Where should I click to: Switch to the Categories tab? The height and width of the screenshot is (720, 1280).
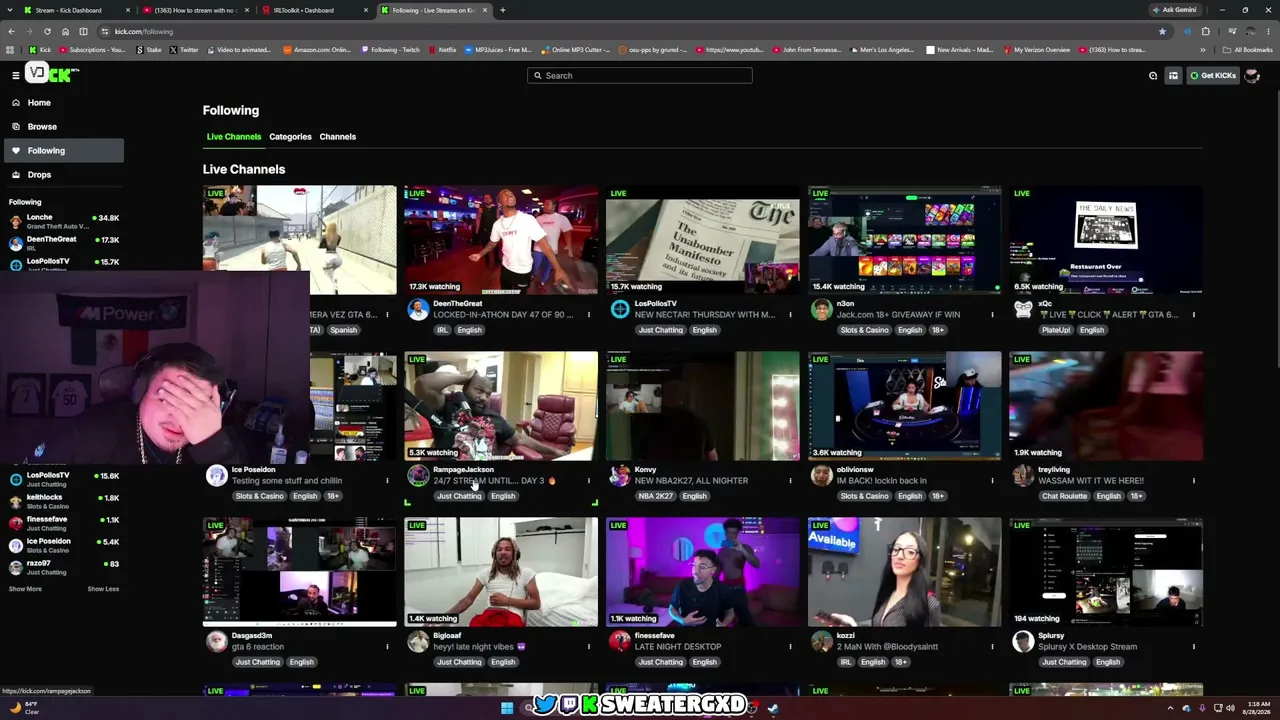coord(290,137)
